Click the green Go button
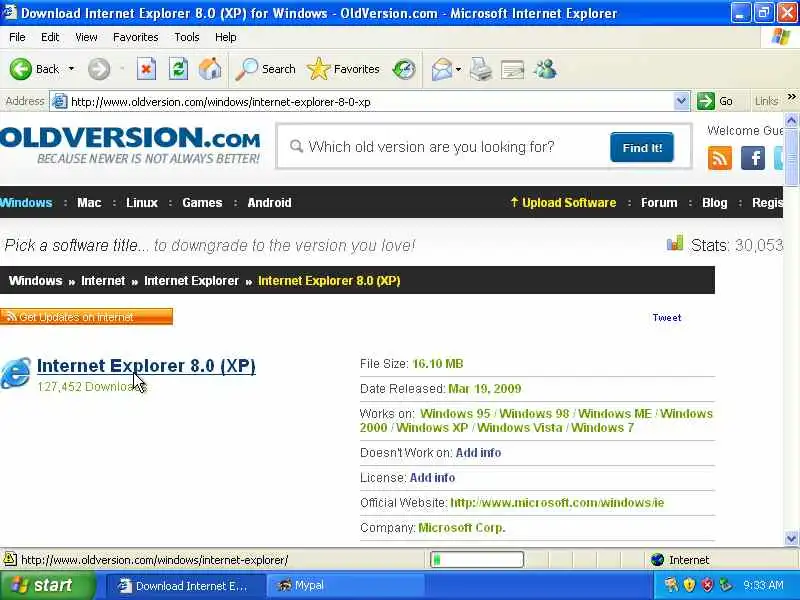Image resolution: width=800 pixels, height=600 pixels. (715, 101)
